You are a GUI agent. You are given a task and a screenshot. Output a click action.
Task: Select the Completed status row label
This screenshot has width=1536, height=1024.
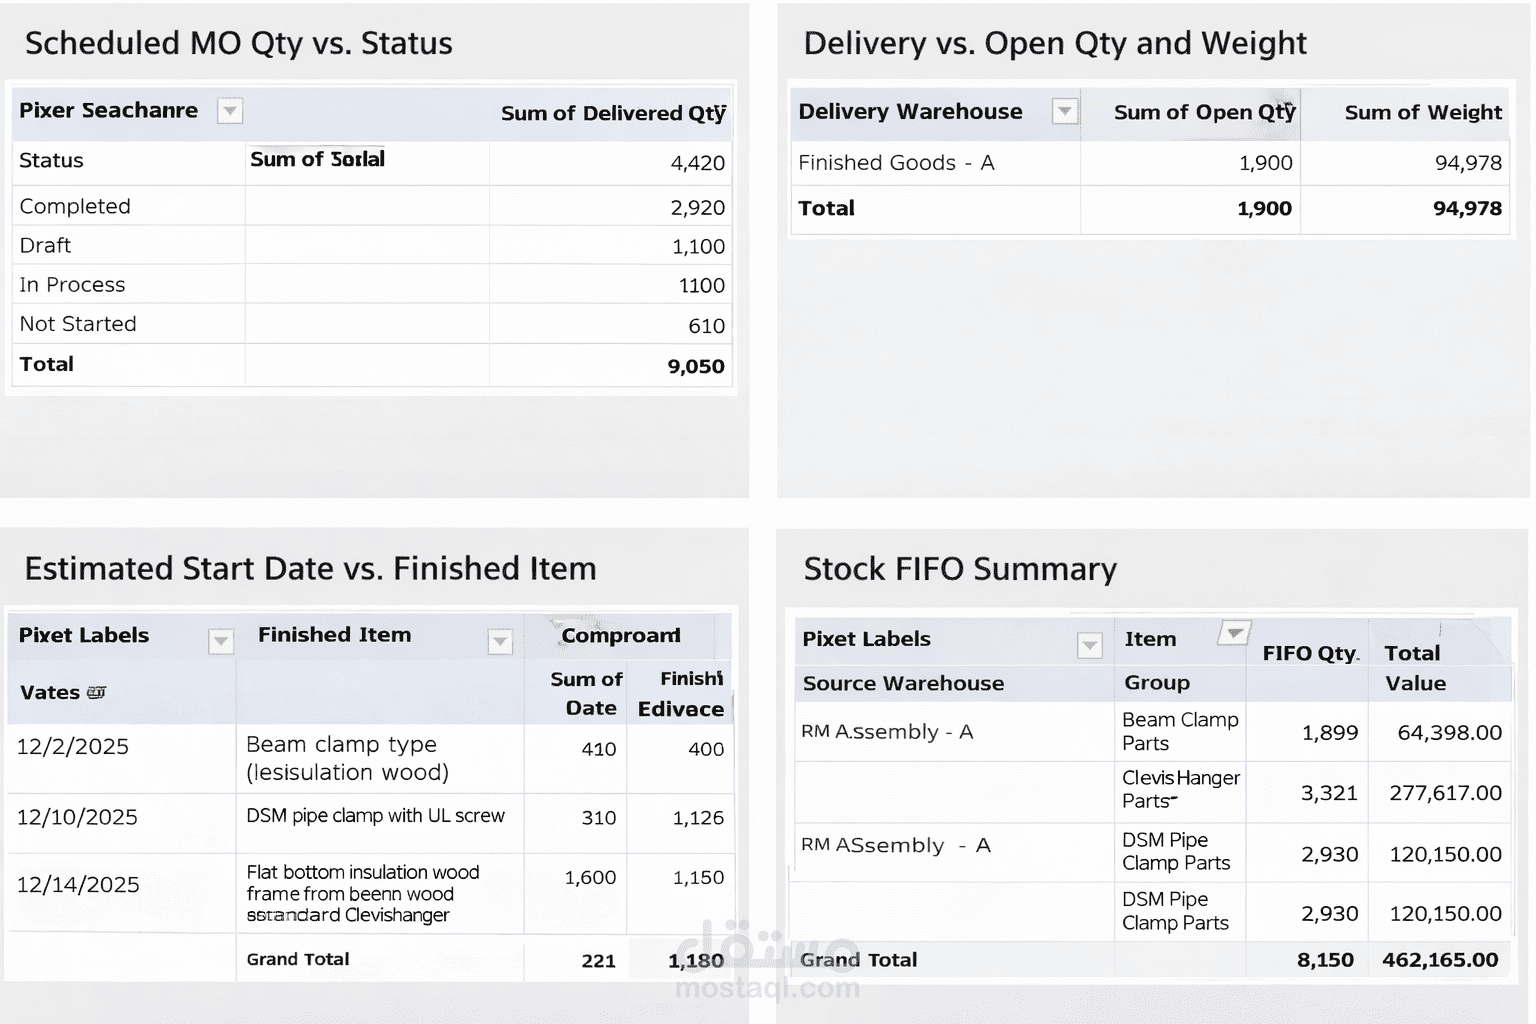click(75, 206)
